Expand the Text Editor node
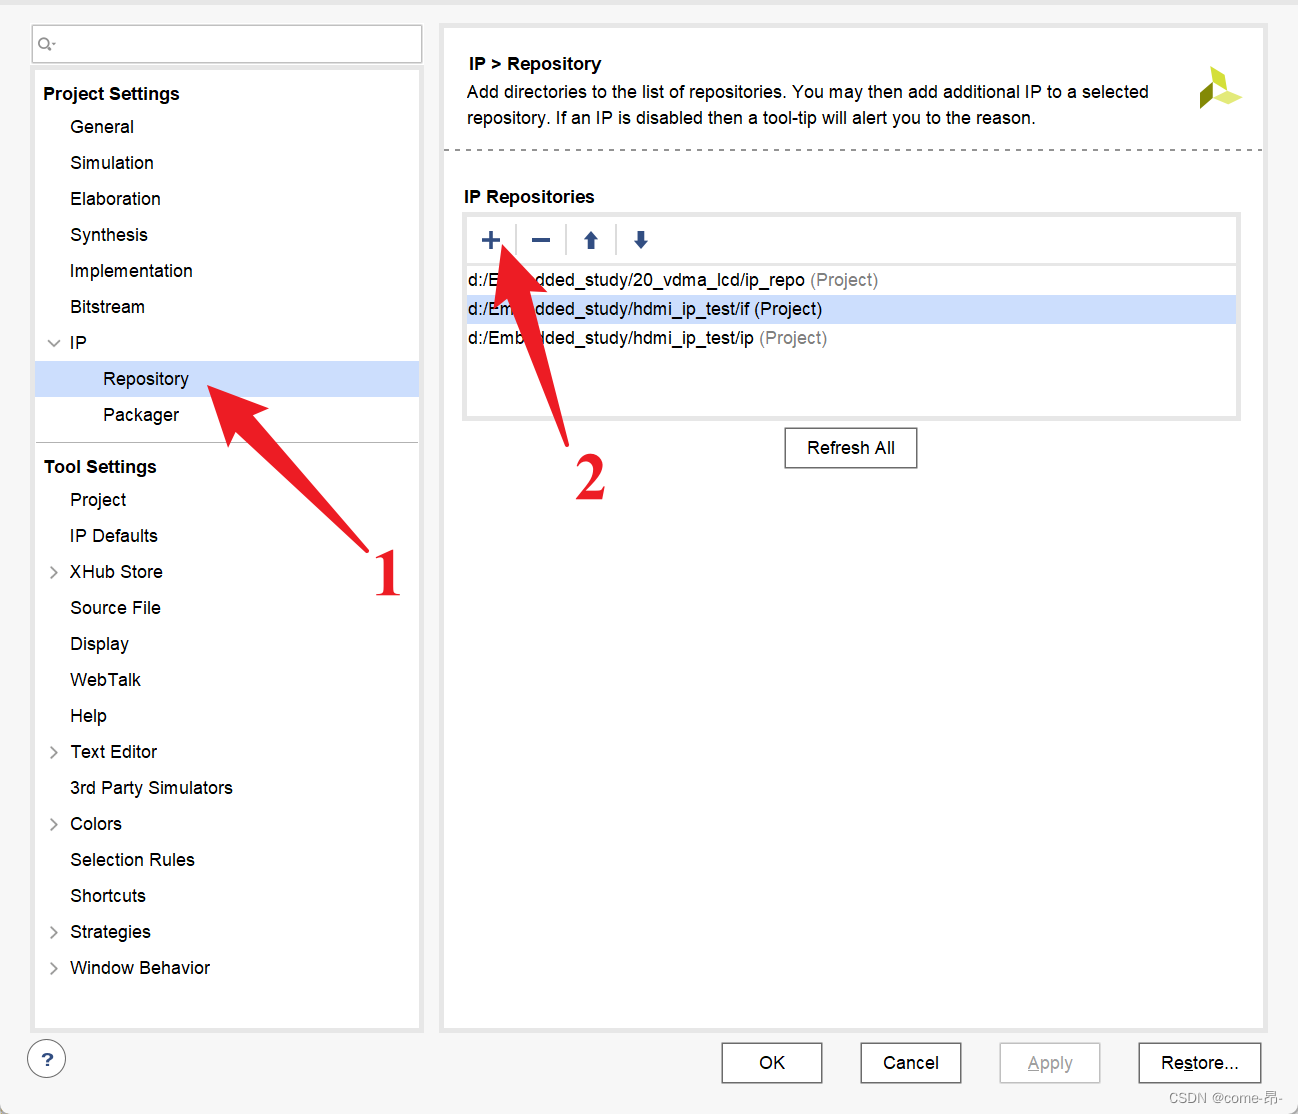The image size is (1298, 1114). point(54,752)
